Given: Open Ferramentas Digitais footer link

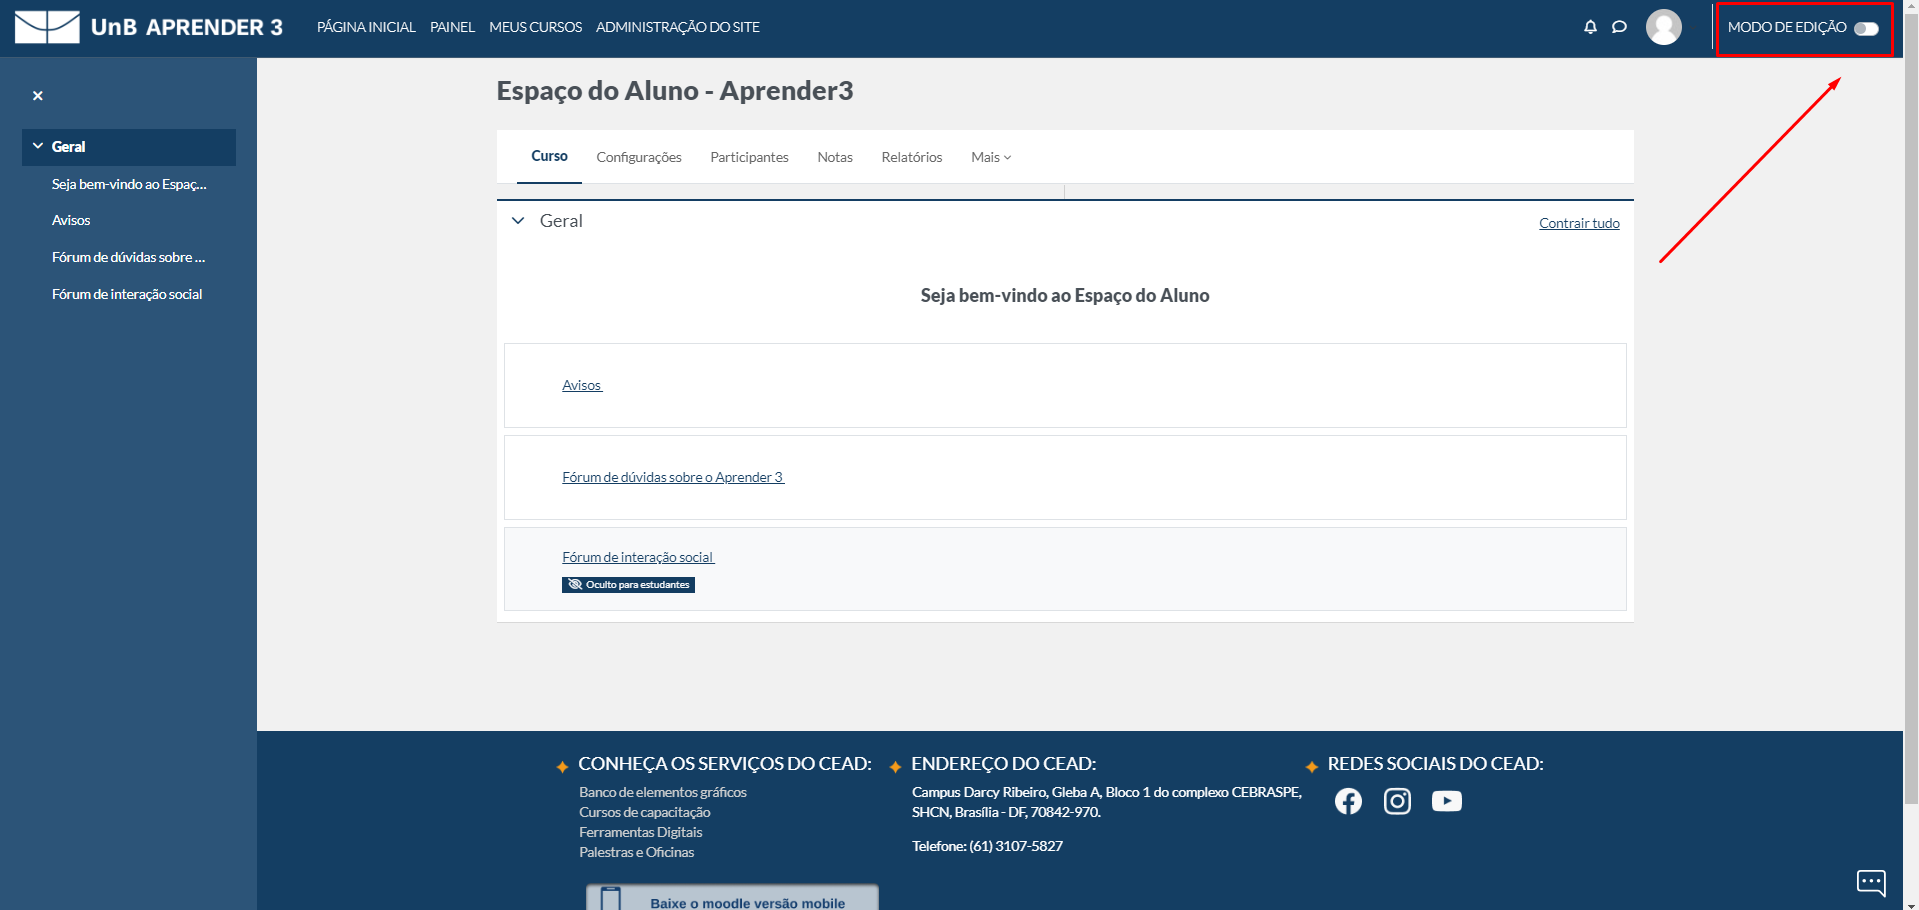Looking at the screenshot, I should 641,832.
